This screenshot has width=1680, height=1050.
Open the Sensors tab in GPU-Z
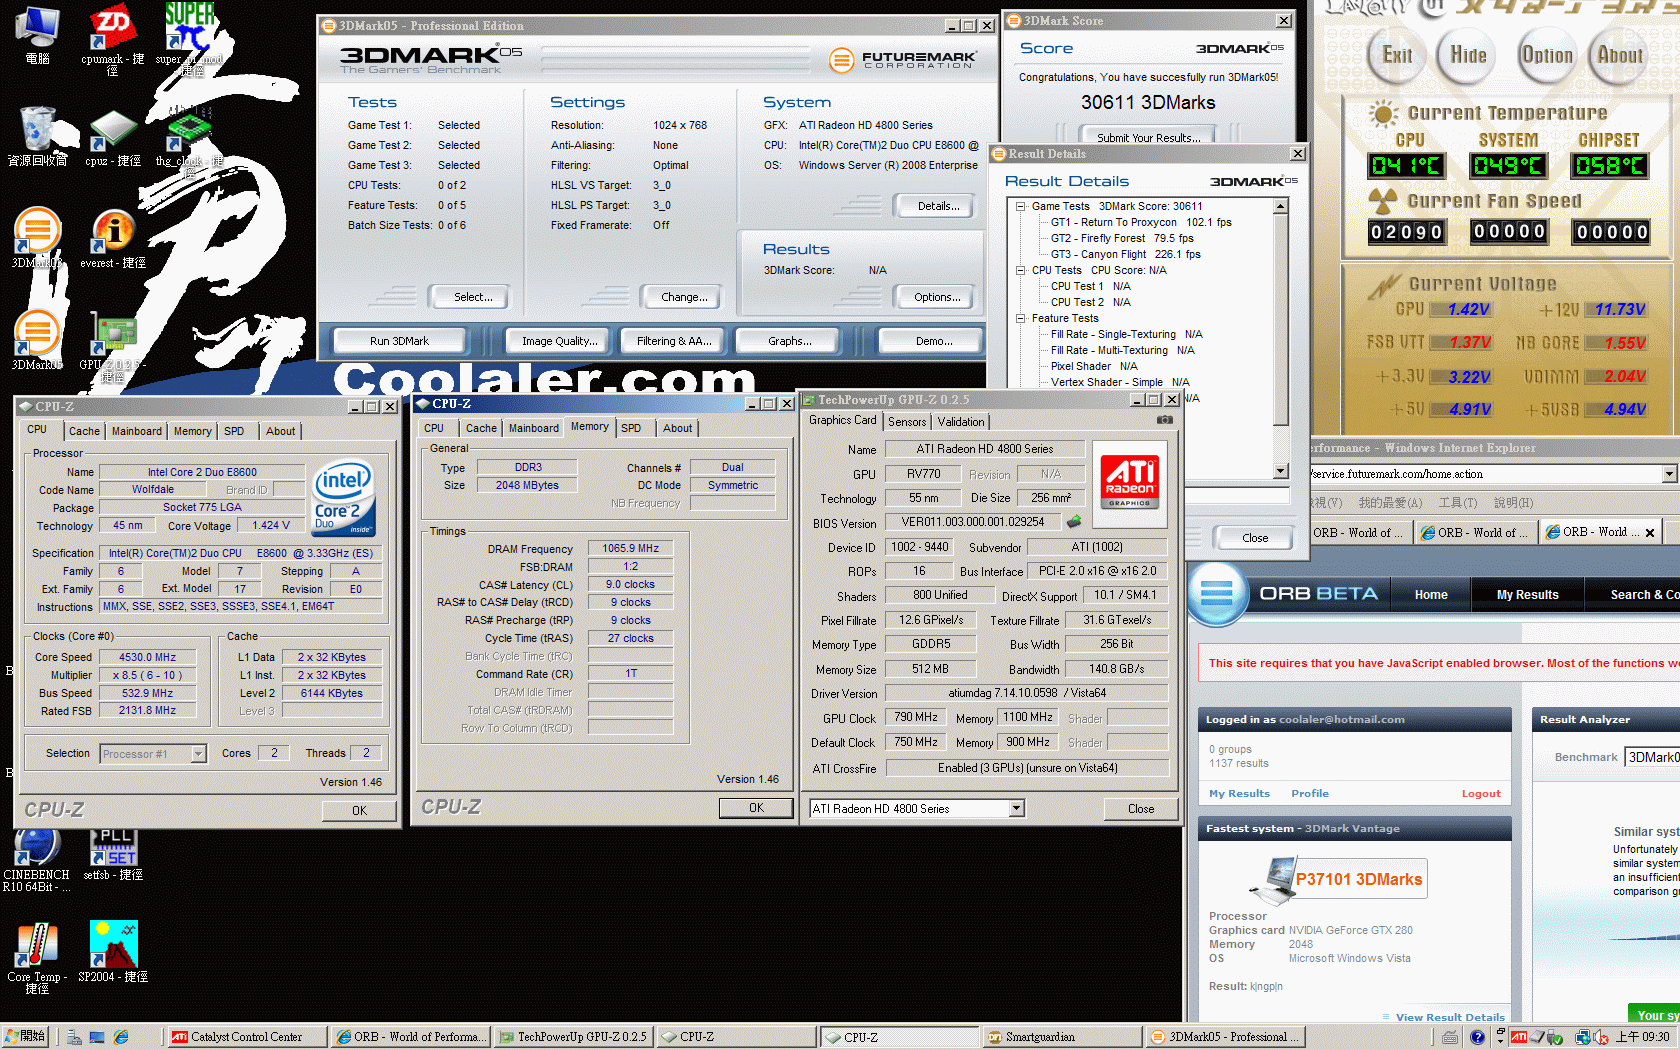[x=907, y=422]
